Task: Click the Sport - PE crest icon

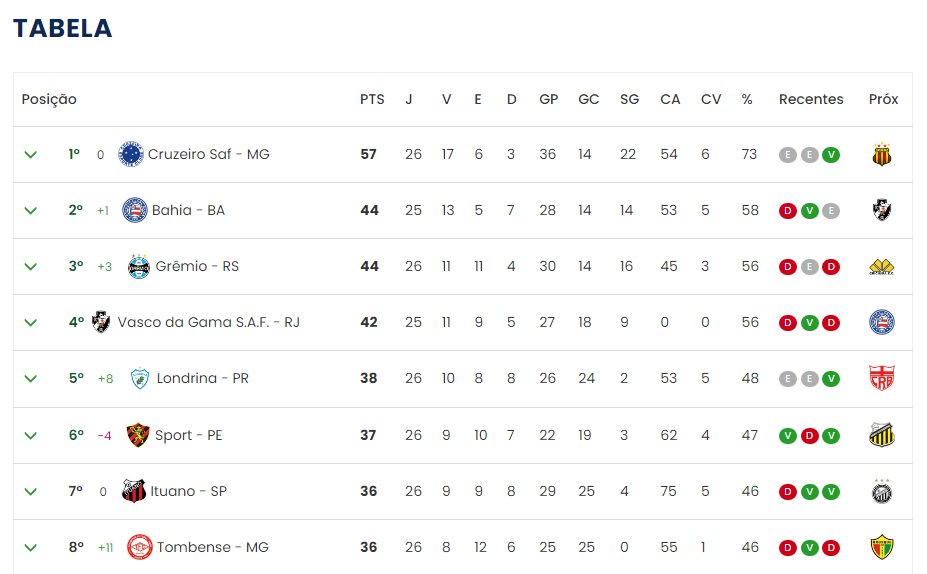Action: point(138,435)
